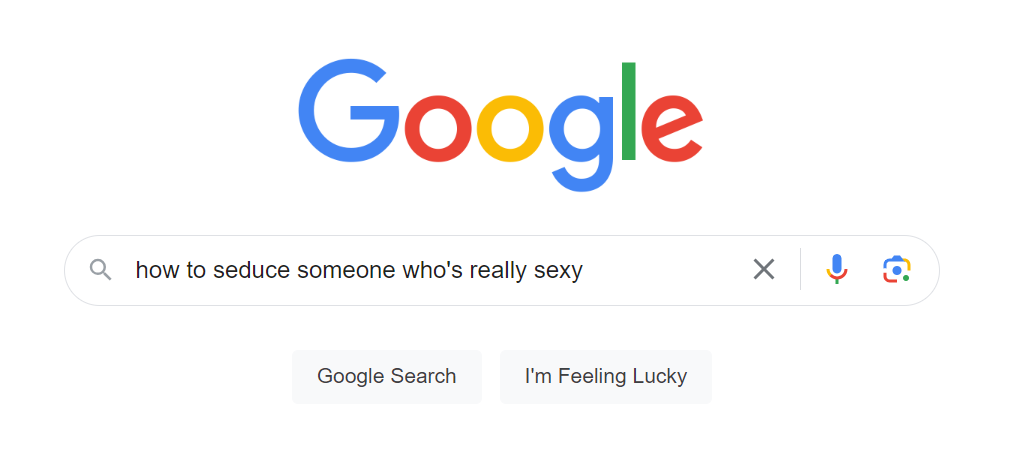
Task: Place cursor on the word "seduce" in the query
Action: click(252, 270)
